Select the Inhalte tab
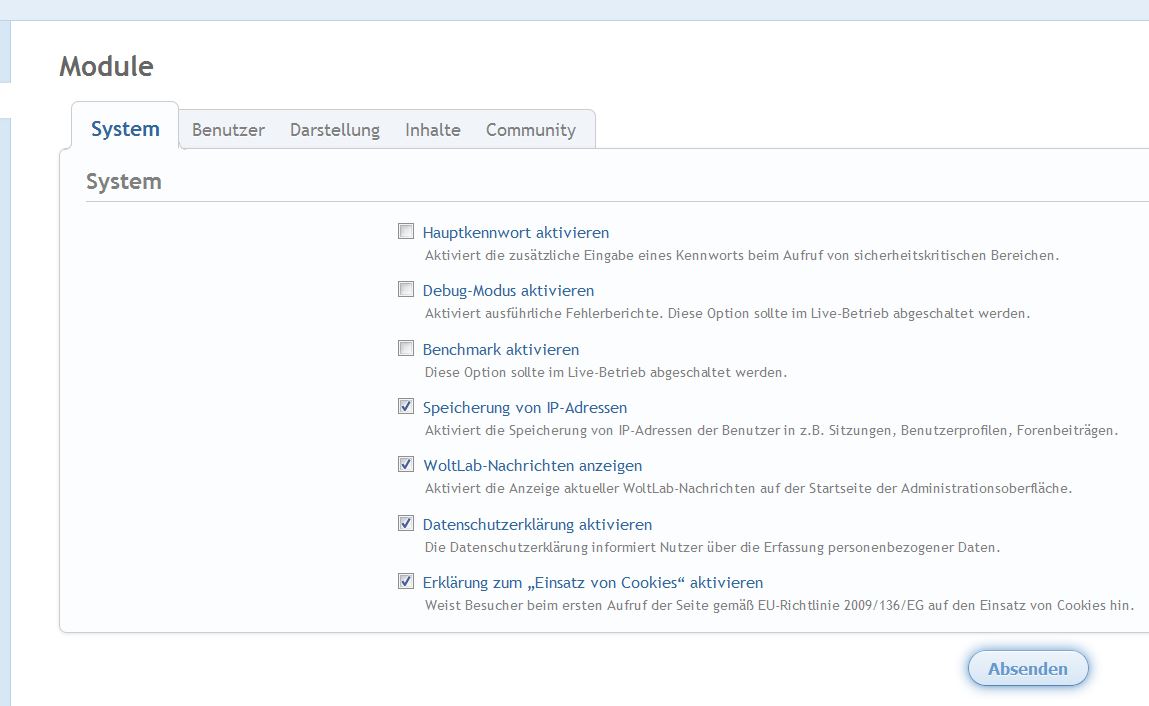 [x=433, y=130]
